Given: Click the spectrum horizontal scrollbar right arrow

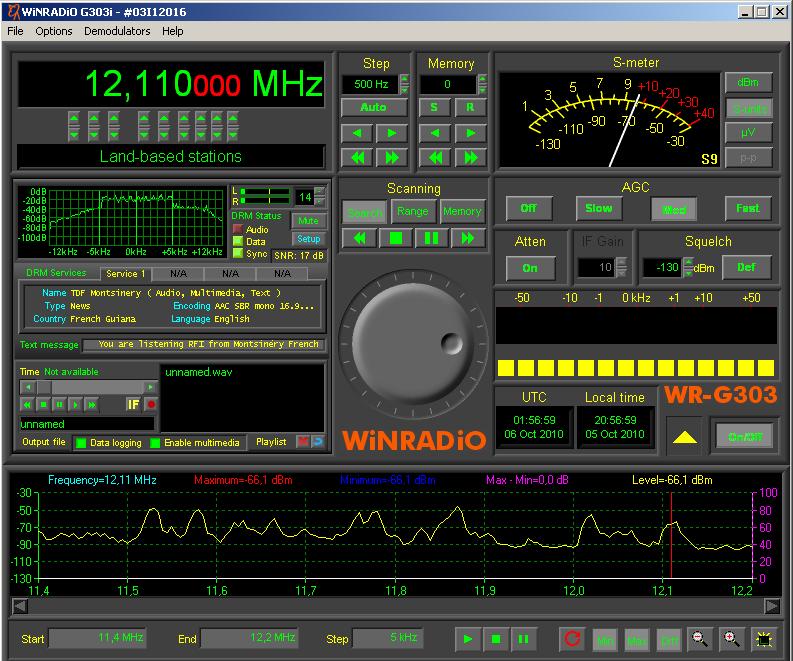Looking at the screenshot, I should pyautogui.click(x=772, y=606).
